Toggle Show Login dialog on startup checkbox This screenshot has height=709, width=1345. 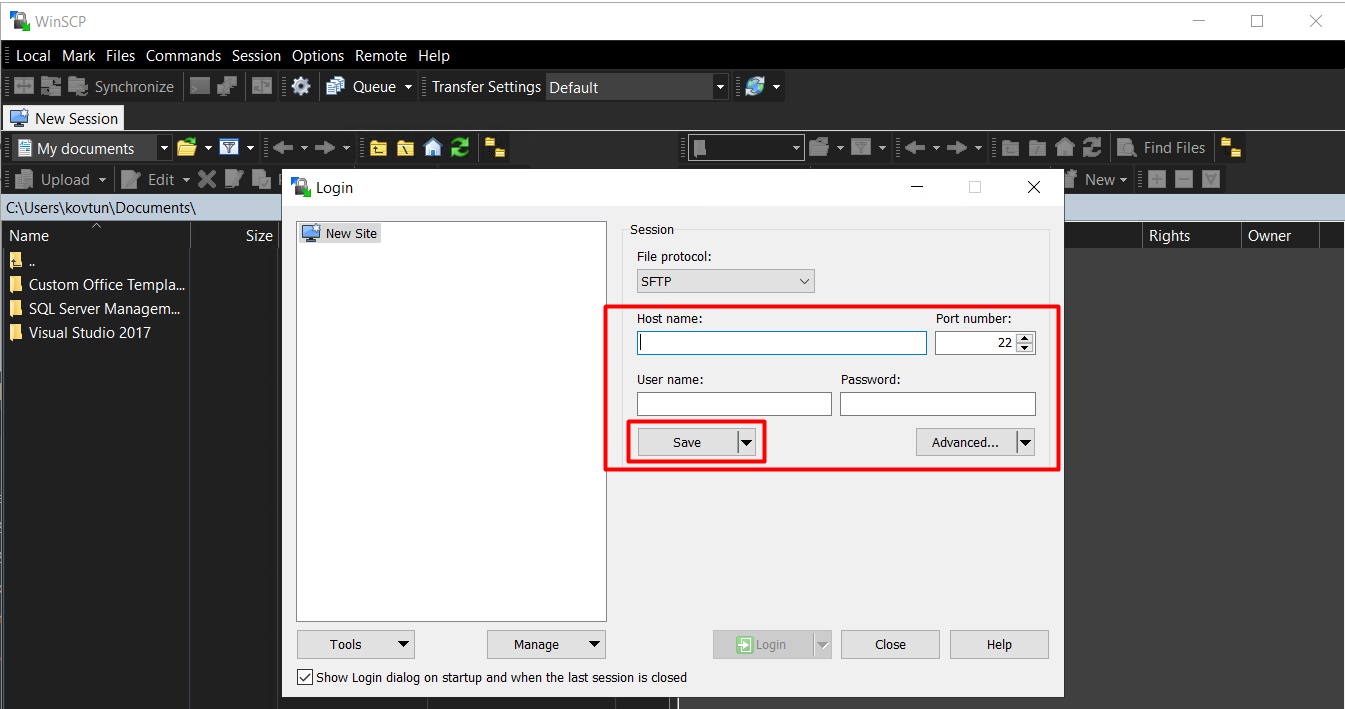pyautogui.click(x=305, y=677)
